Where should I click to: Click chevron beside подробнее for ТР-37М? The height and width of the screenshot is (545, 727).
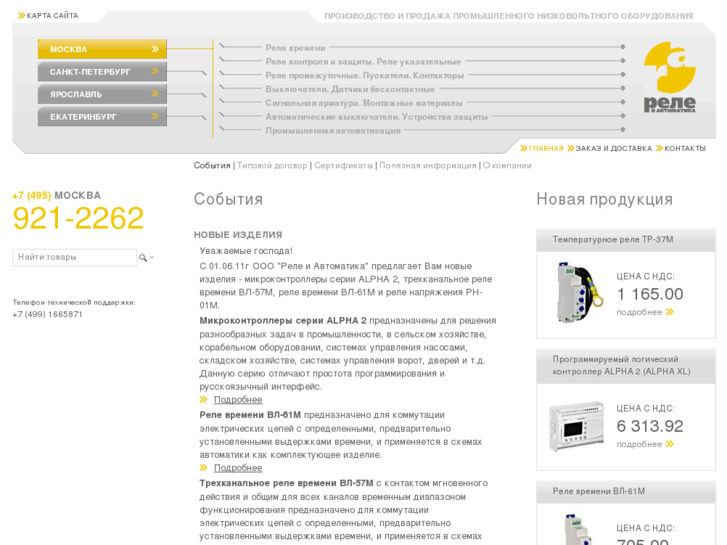pyautogui.click(x=670, y=312)
